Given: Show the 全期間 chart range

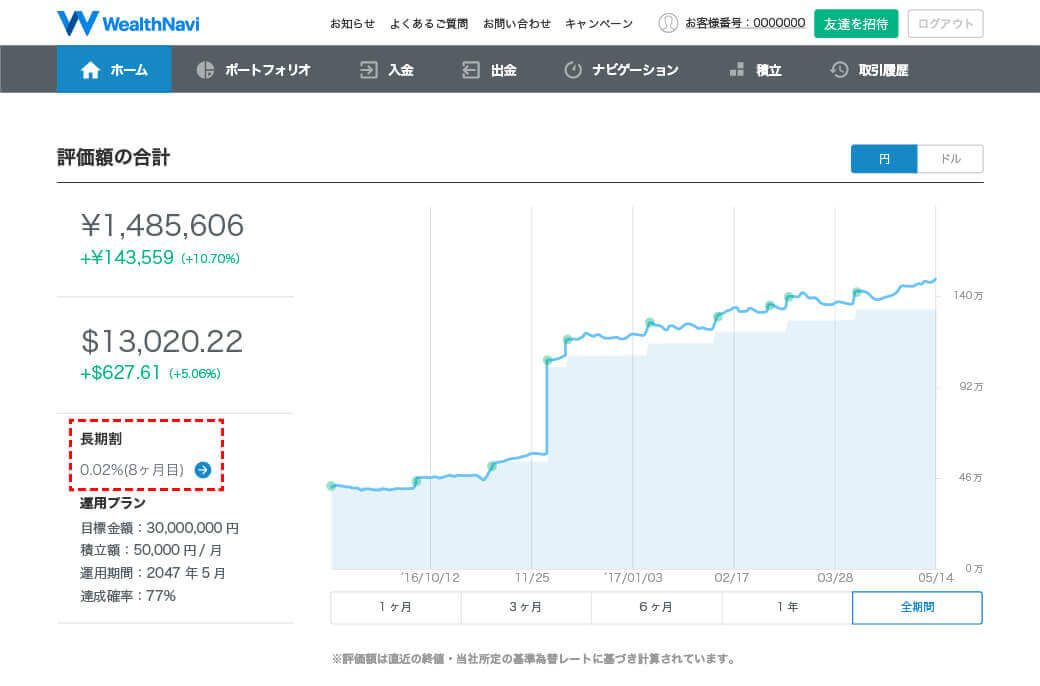Looking at the screenshot, I should pos(917,607).
